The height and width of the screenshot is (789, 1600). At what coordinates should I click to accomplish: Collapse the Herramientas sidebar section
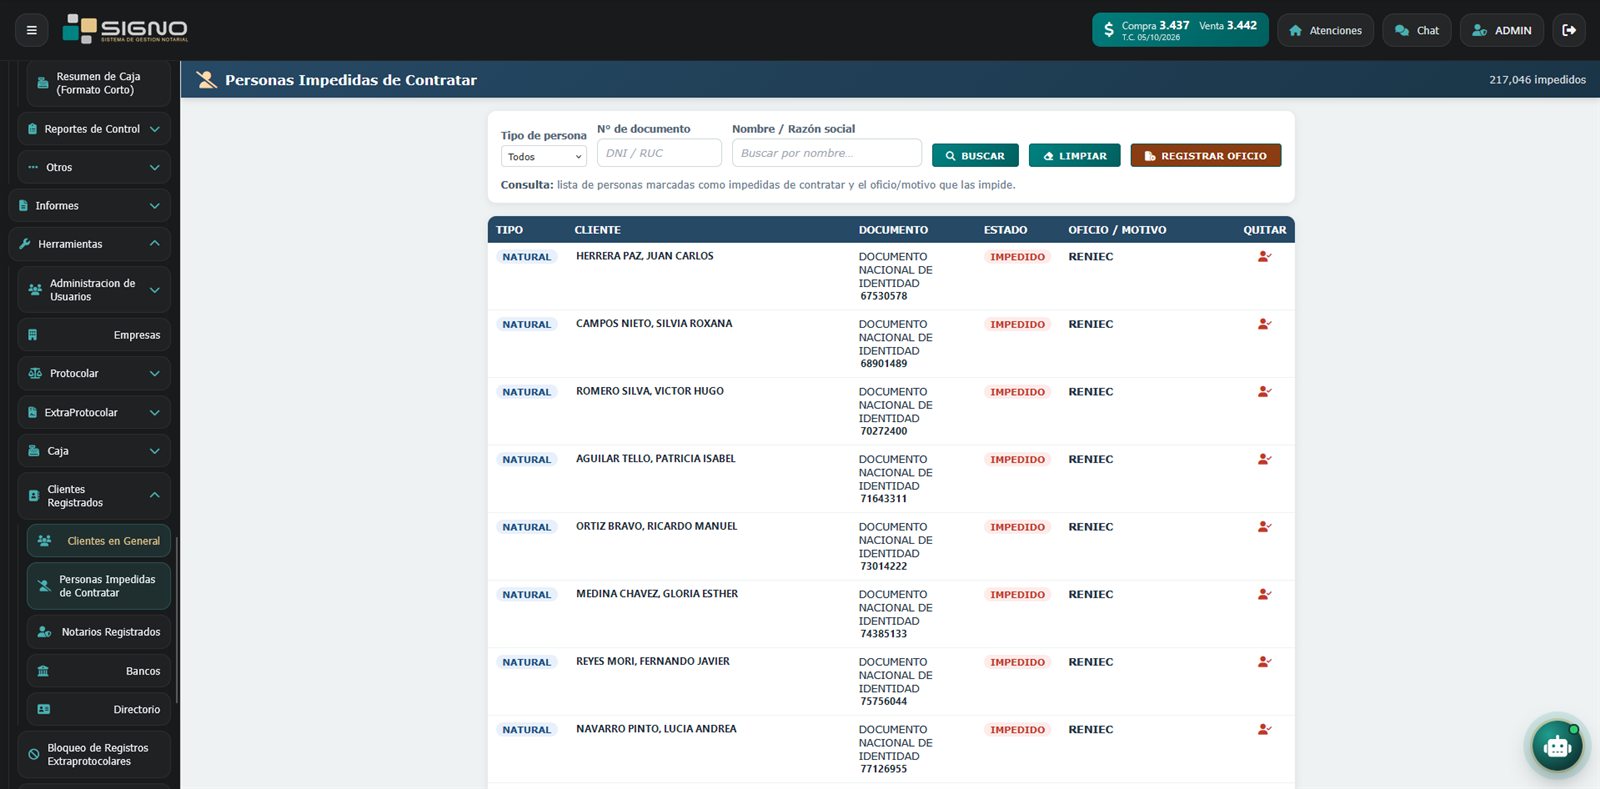(90, 244)
